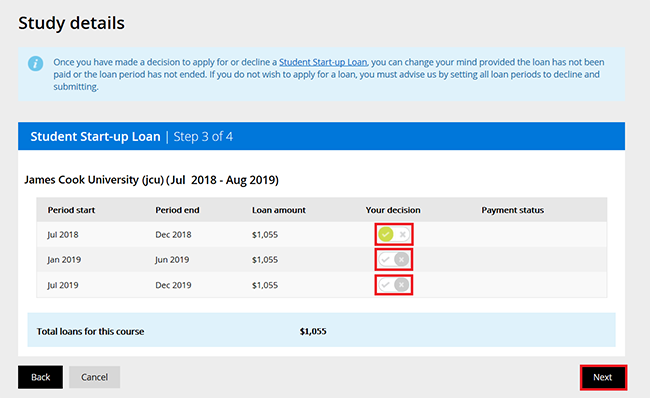Image resolution: width=650 pixels, height=398 pixels.
Task: Click the Study details page heading
Action: tap(71, 23)
